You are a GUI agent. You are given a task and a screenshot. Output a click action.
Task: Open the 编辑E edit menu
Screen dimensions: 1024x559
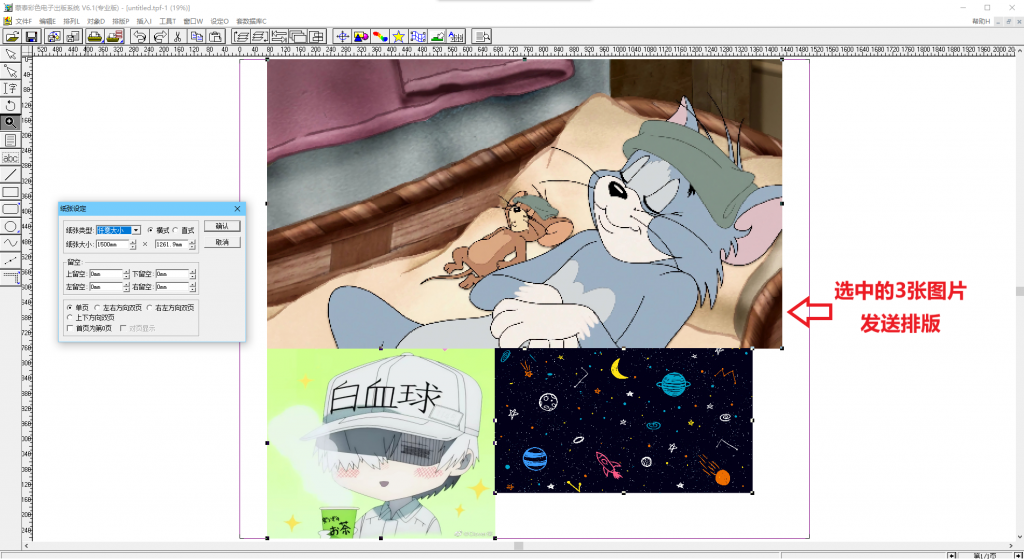(48, 21)
